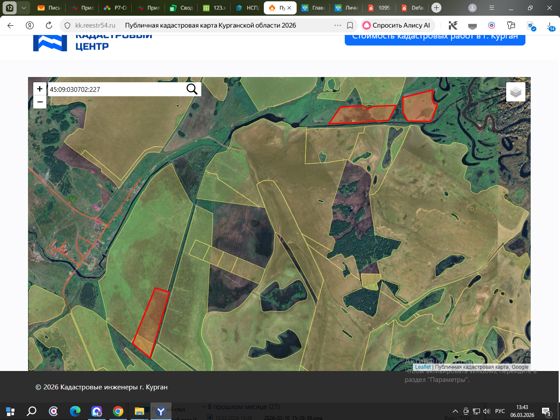This screenshot has height=420, width=560.
Task: Go back to the previous page
Action: point(10,25)
